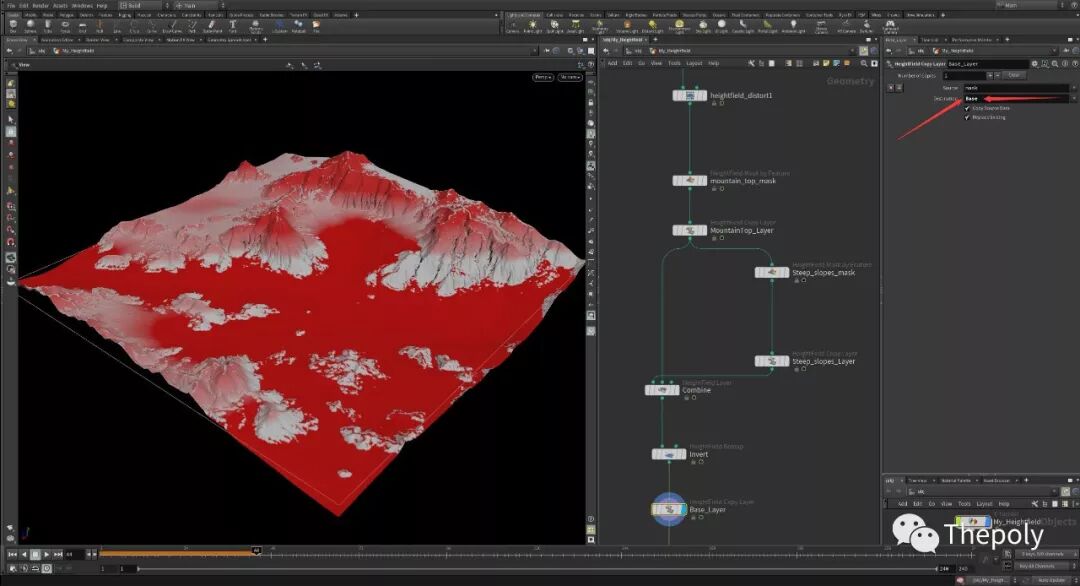This screenshot has height=586, width=1080.
Task: Open the Source layer dropdown arrow
Action: [1074, 88]
